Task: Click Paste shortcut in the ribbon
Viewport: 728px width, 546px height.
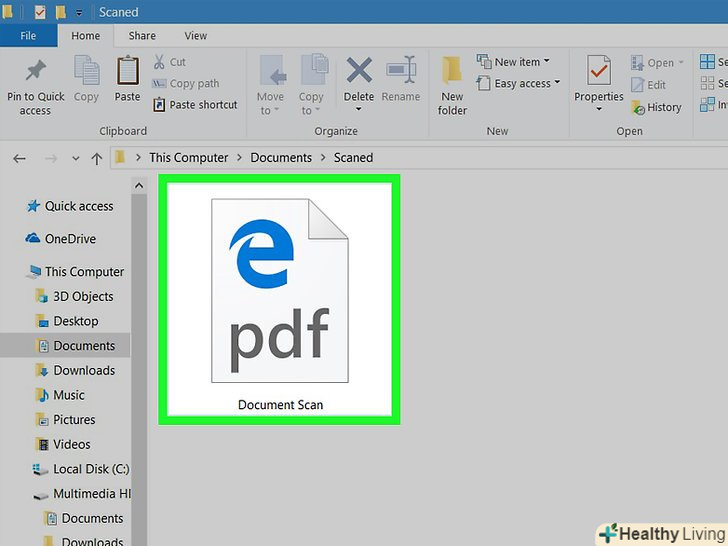Action: (195, 105)
